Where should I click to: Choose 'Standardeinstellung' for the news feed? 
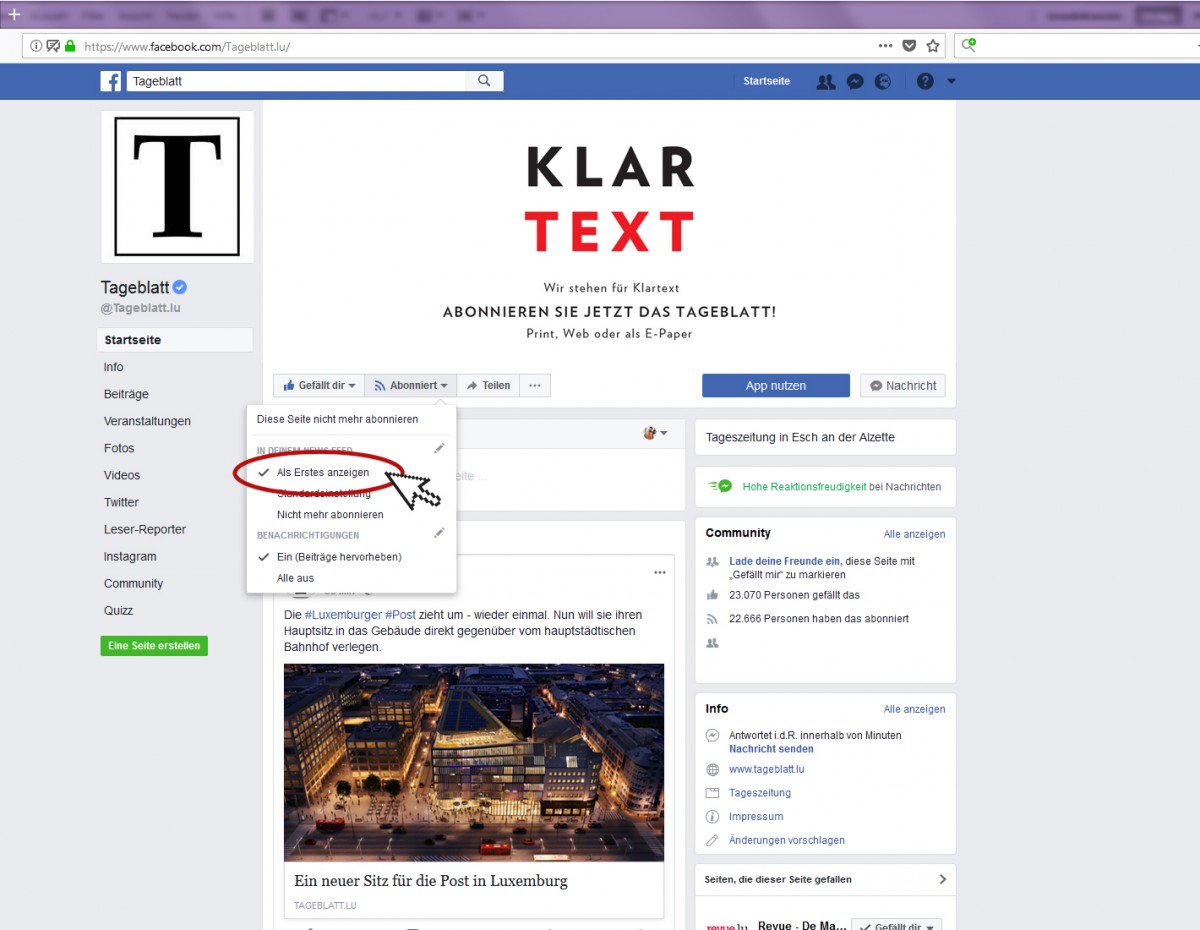322,493
